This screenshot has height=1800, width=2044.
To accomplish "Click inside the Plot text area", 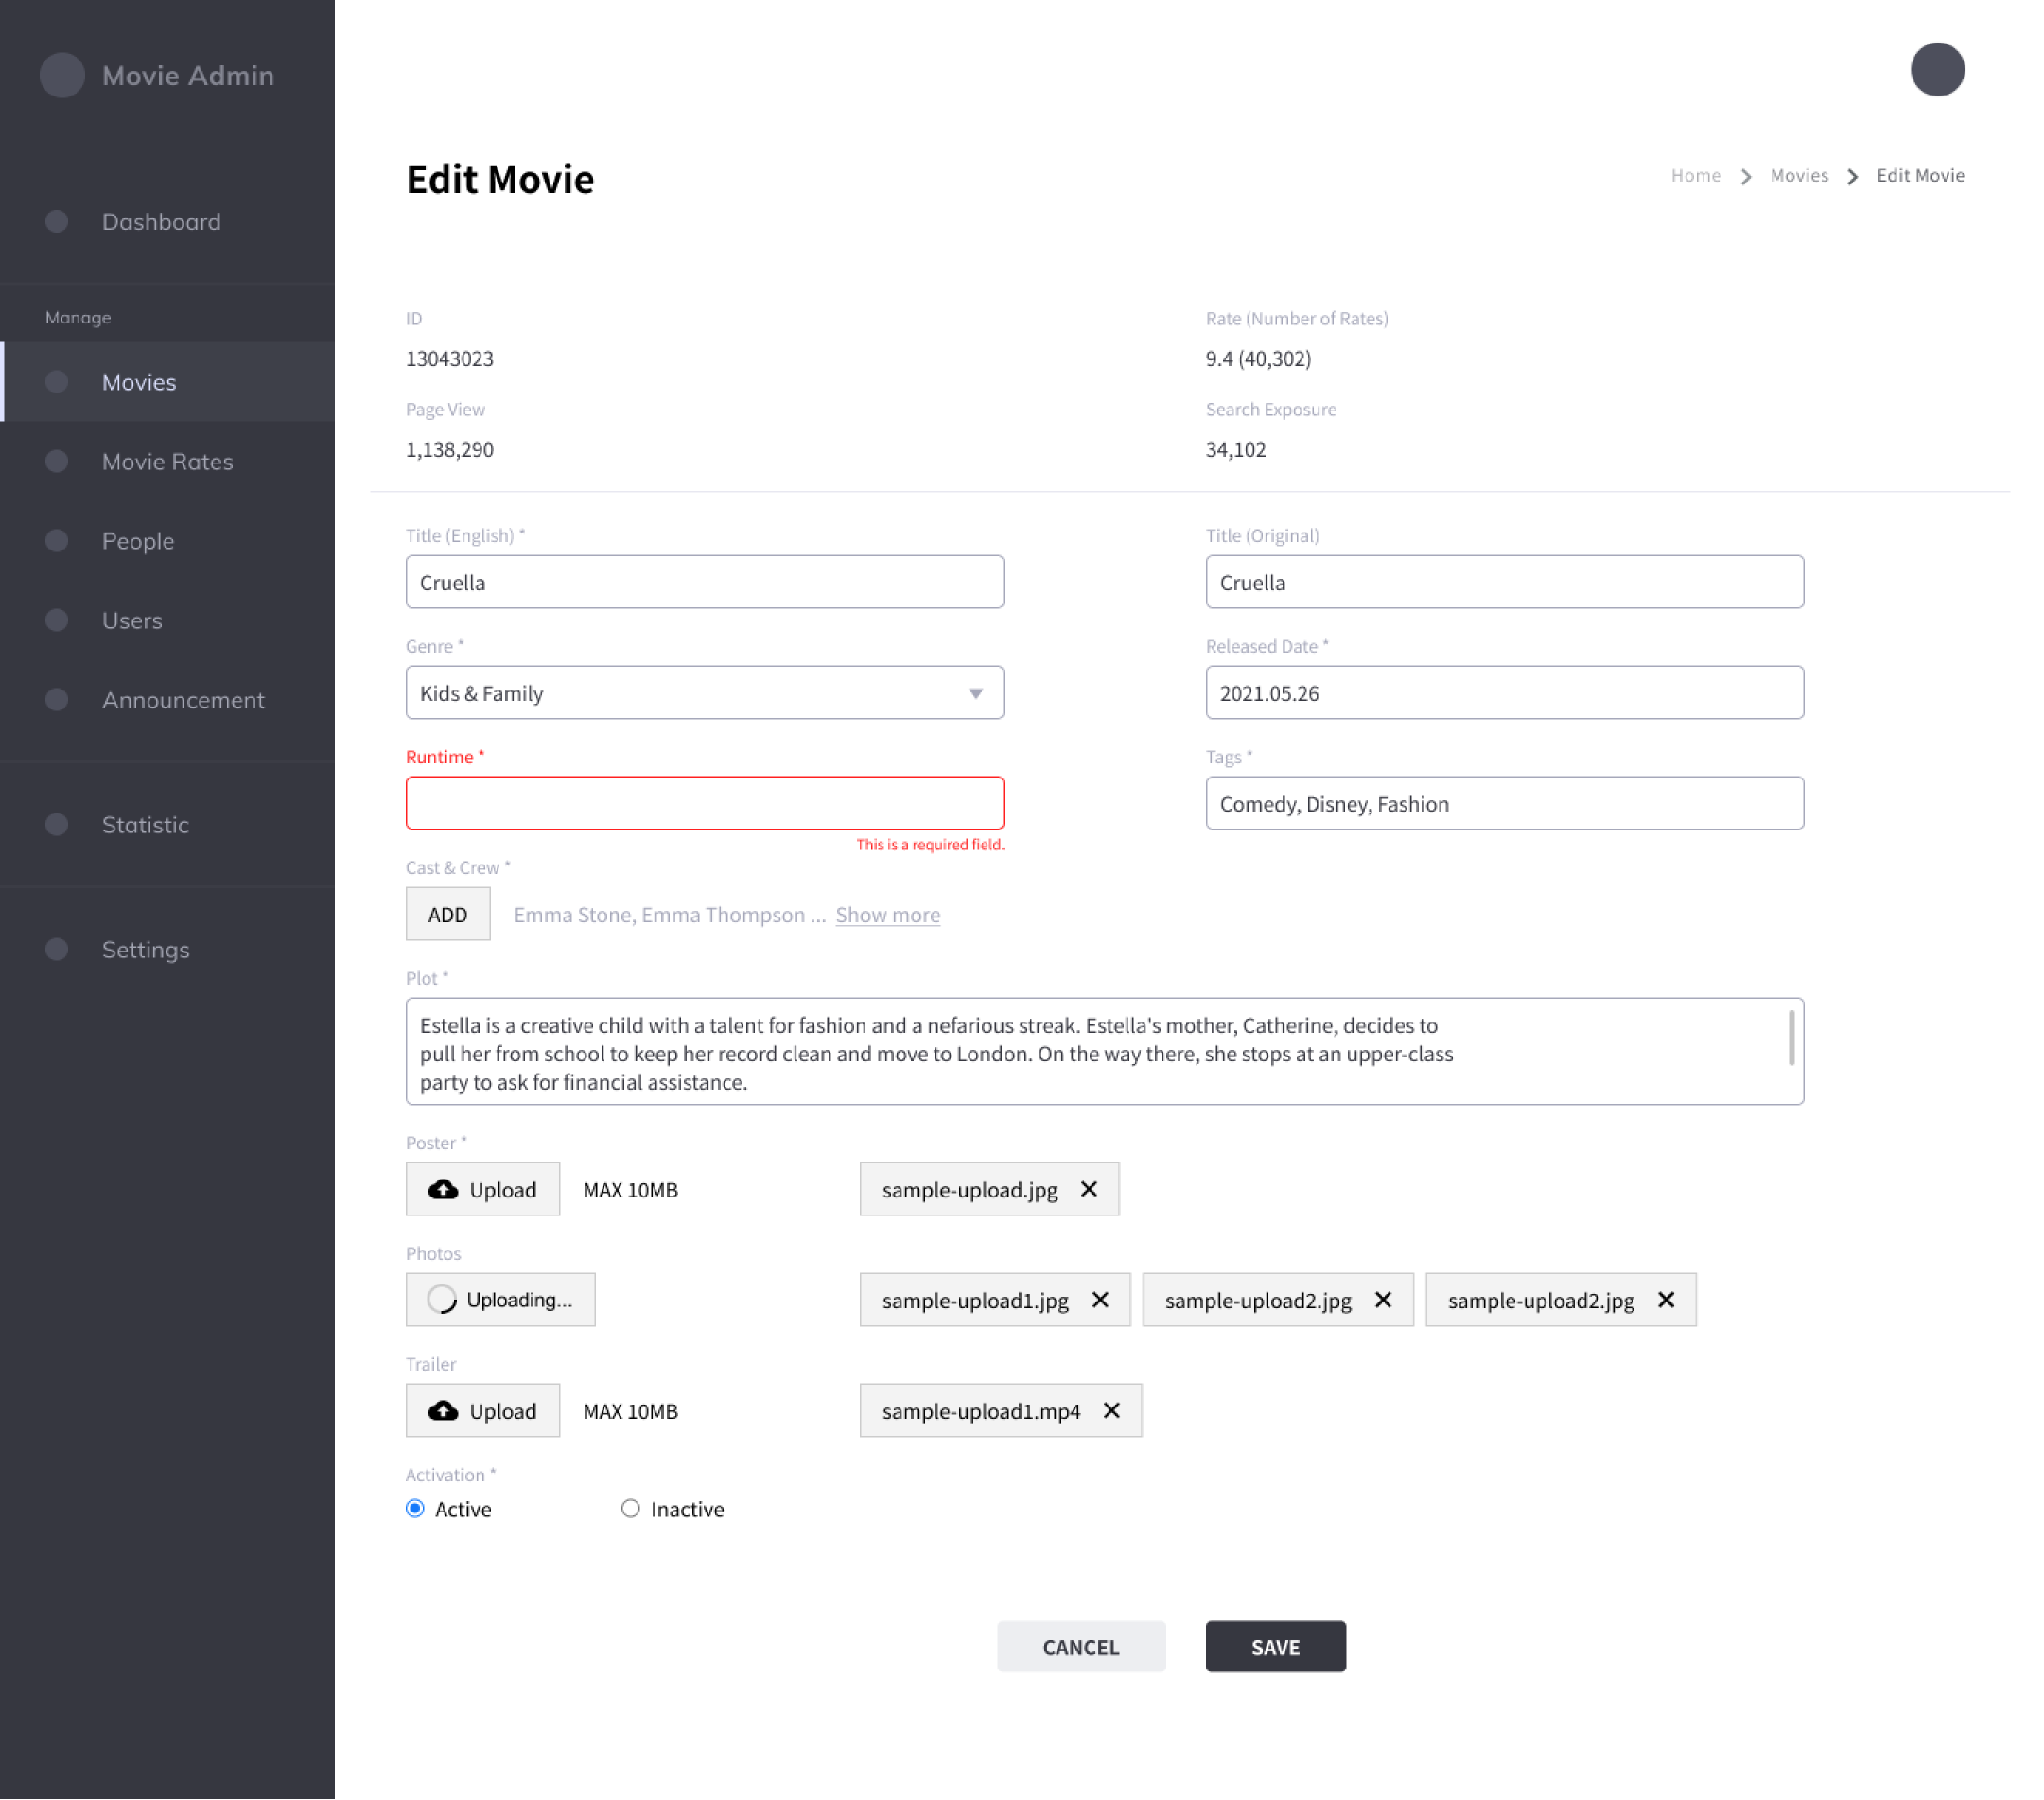I will click(1105, 1051).
